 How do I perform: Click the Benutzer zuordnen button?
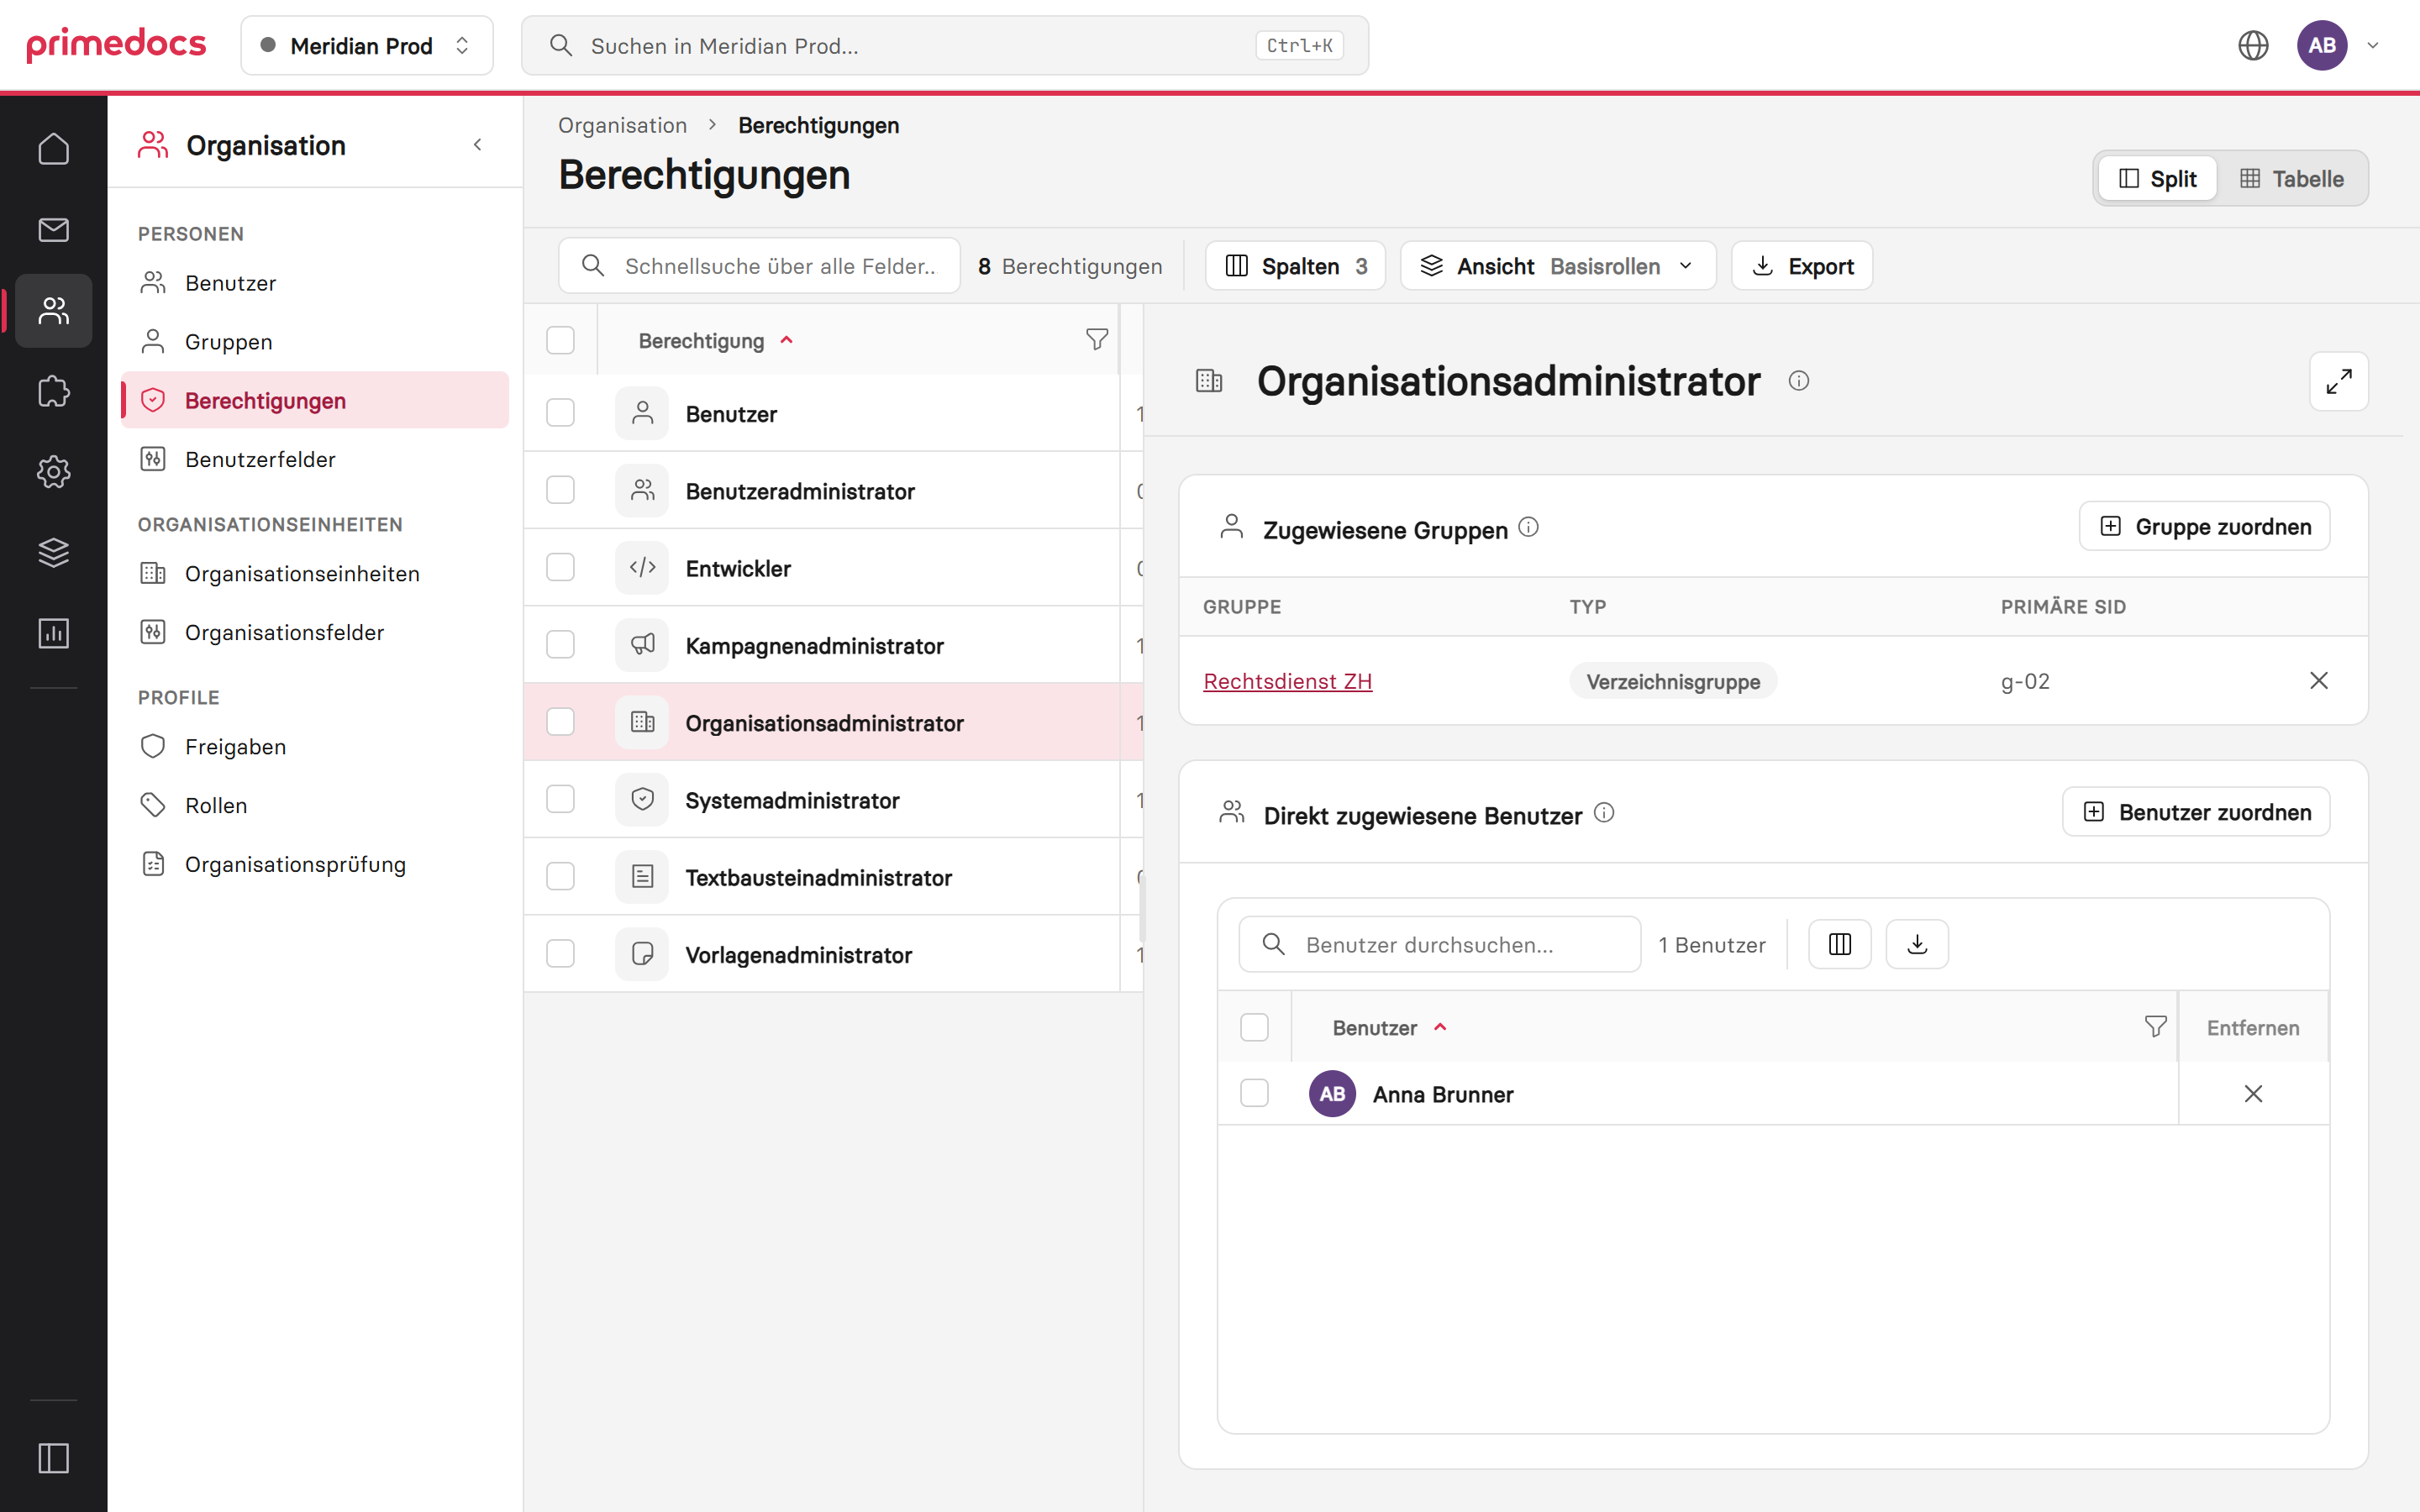click(2196, 812)
